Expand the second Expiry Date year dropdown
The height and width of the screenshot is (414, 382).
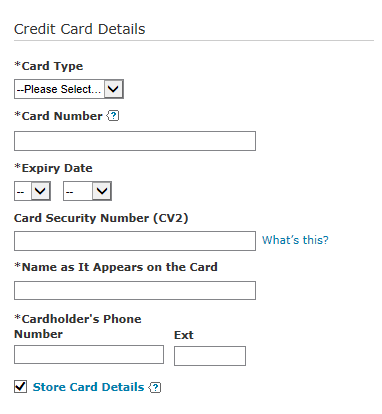click(x=87, y=191)
